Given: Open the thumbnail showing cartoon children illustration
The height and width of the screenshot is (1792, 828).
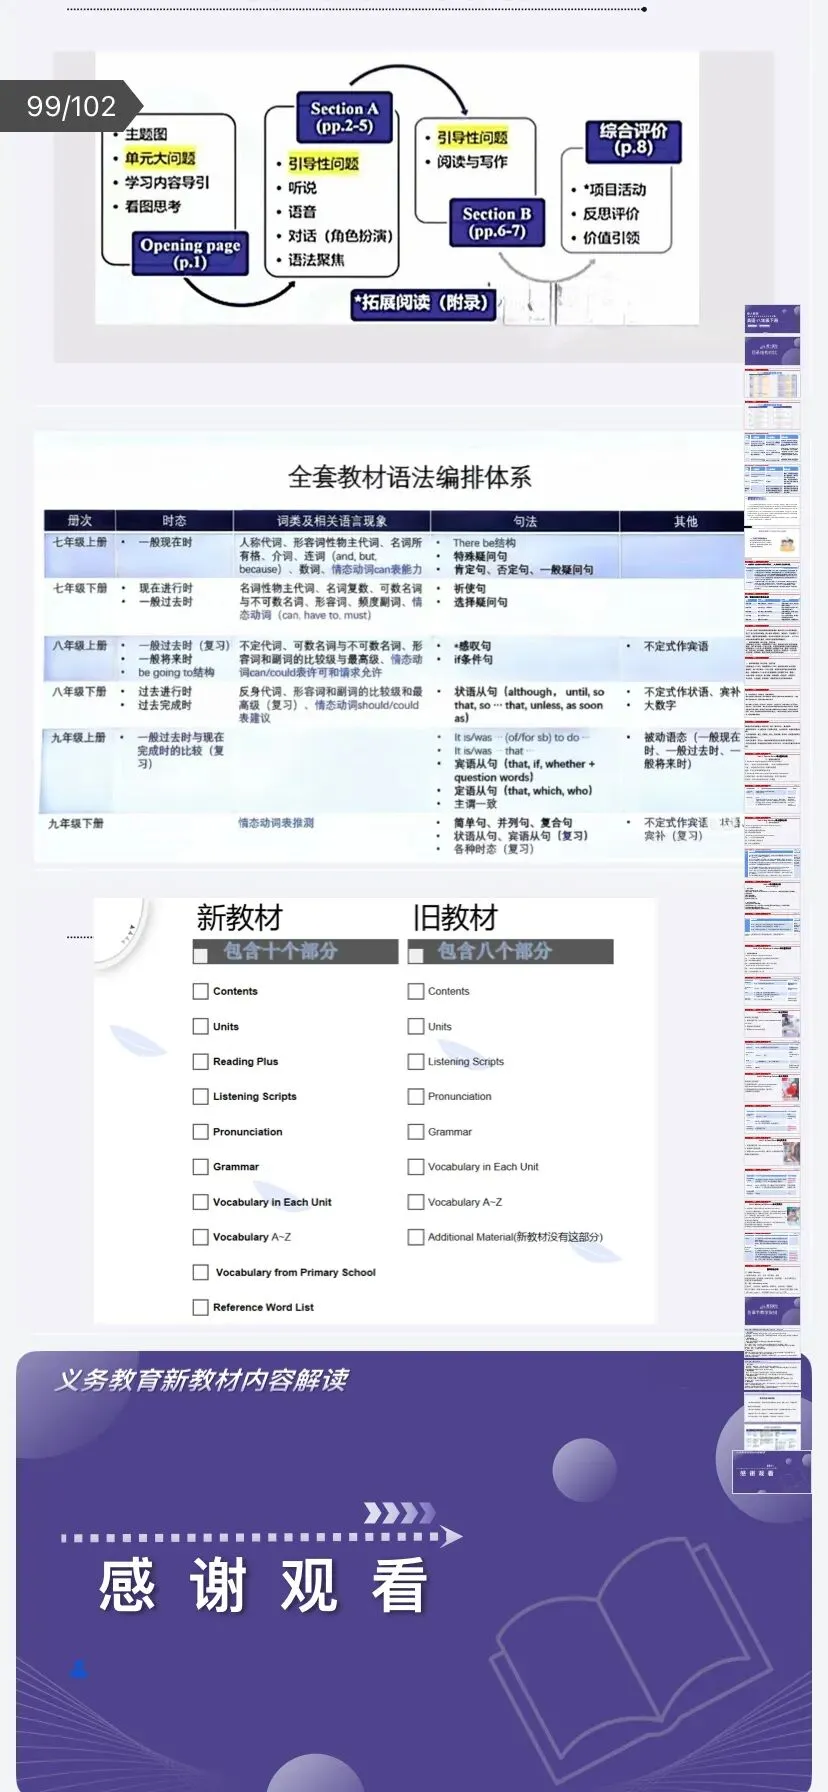Looking at the screenshot, I should coord(772,545).
